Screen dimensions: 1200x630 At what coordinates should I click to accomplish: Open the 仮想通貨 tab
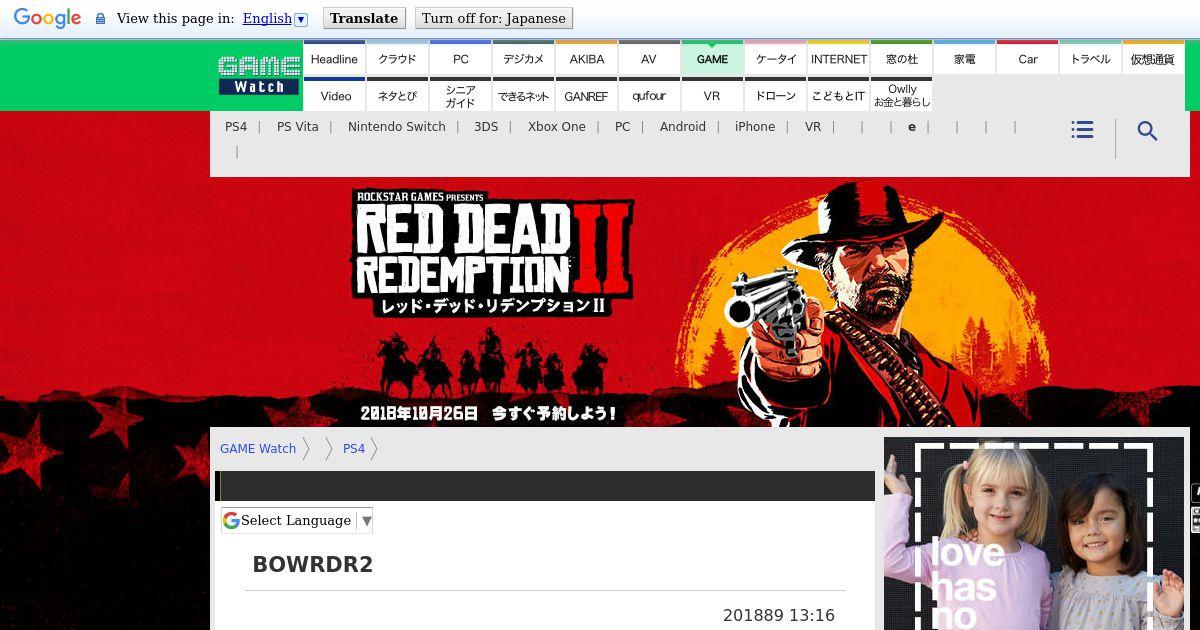tap(1152, 58)
